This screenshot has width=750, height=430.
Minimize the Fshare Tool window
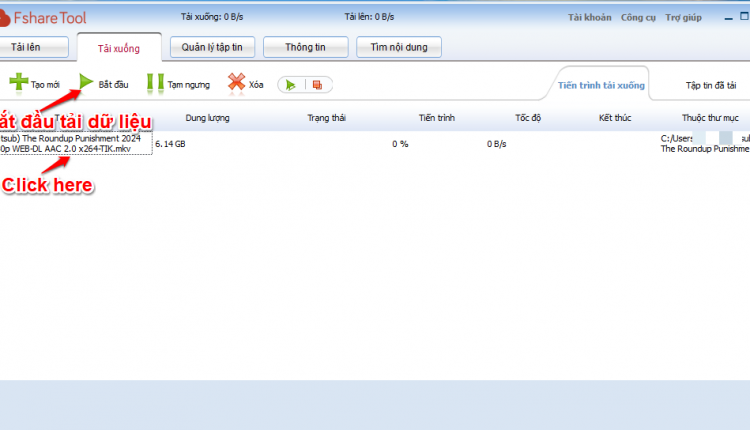pos(728,18)
